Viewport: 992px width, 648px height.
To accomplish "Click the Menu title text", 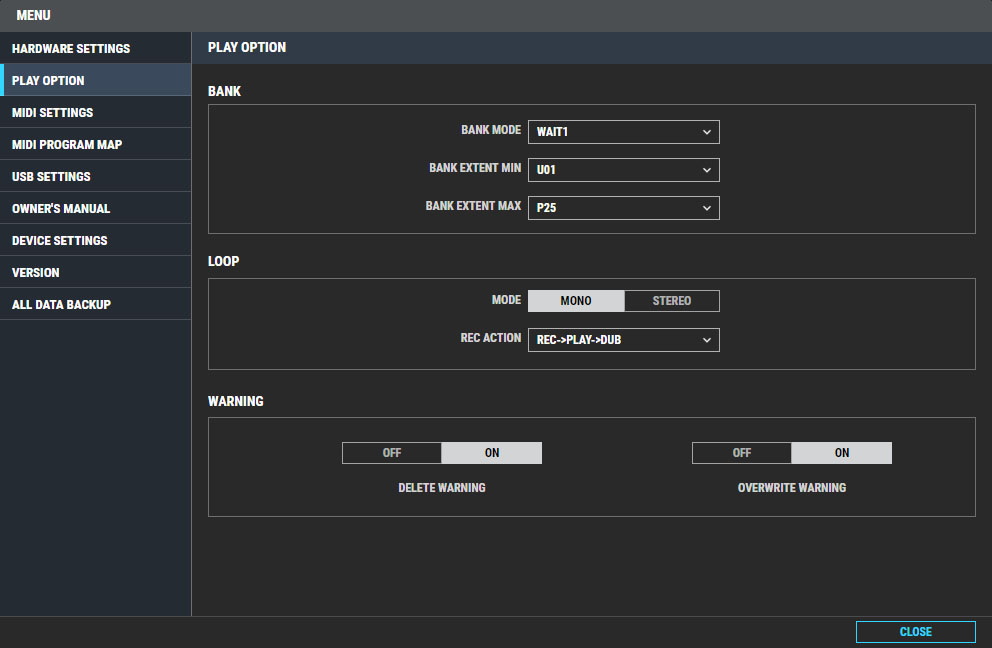I will [x=33, y=15].
